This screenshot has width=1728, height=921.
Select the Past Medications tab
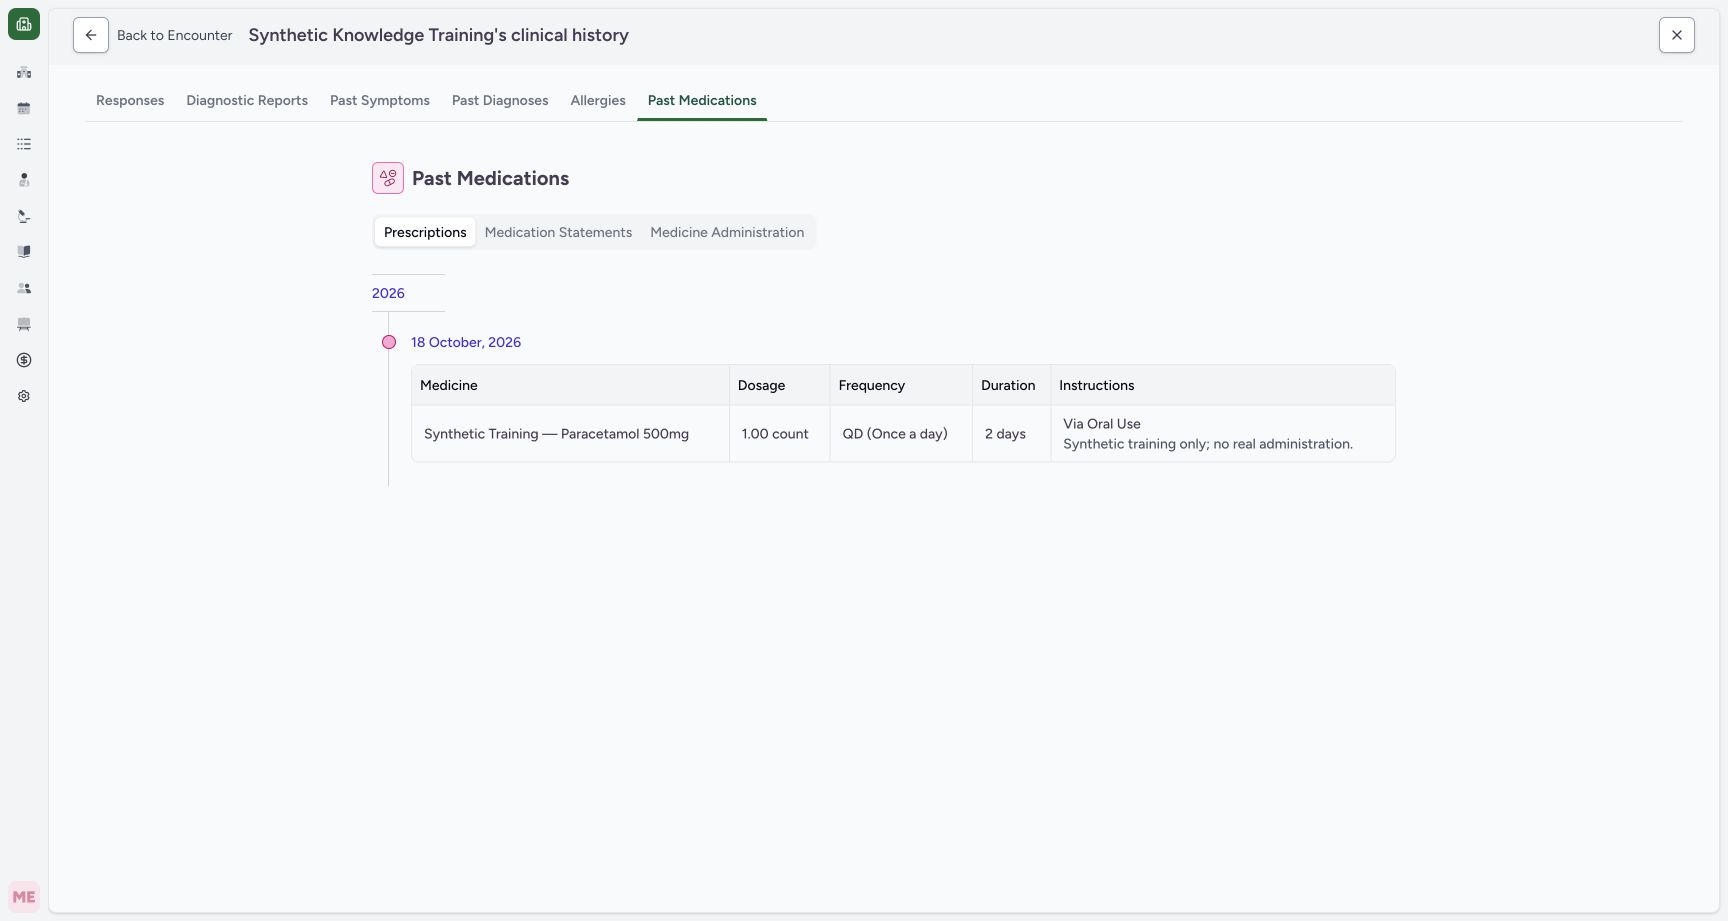(x=702, y=100)
